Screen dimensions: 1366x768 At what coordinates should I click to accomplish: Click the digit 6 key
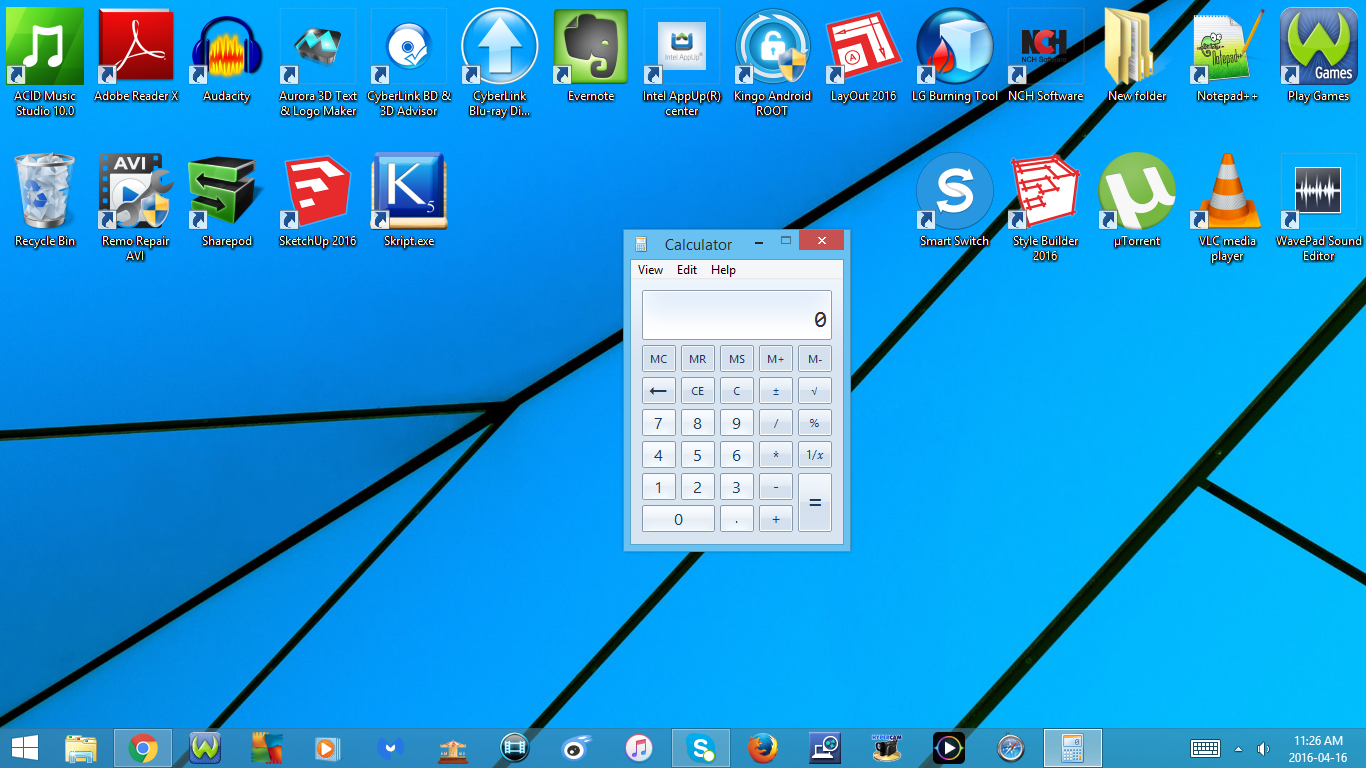737,455
